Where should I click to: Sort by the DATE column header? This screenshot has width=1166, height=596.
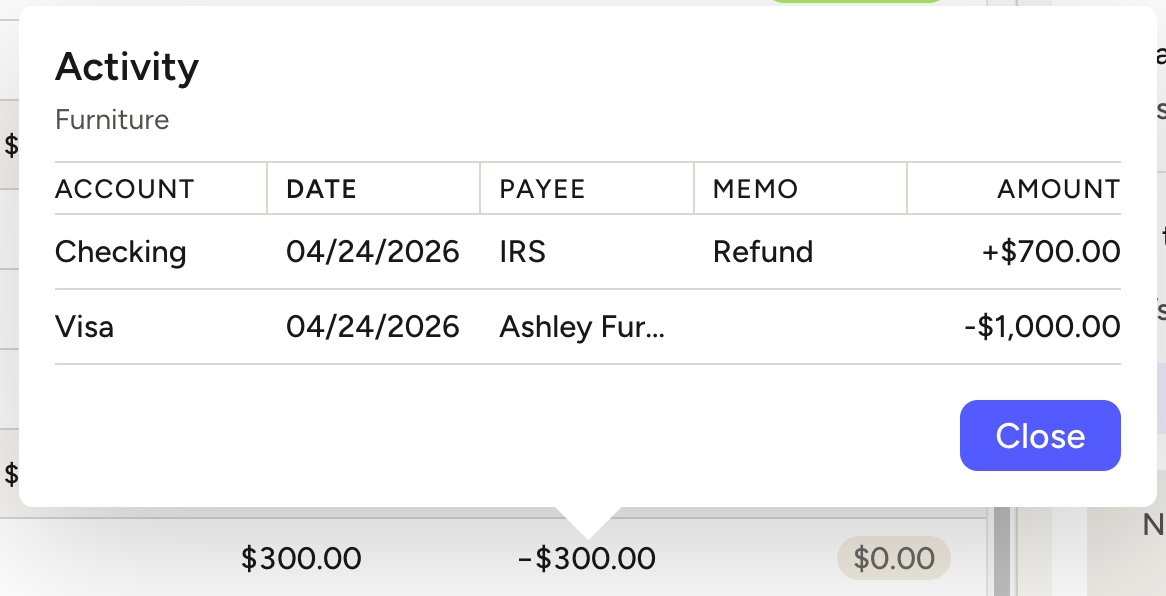point(321,189)
